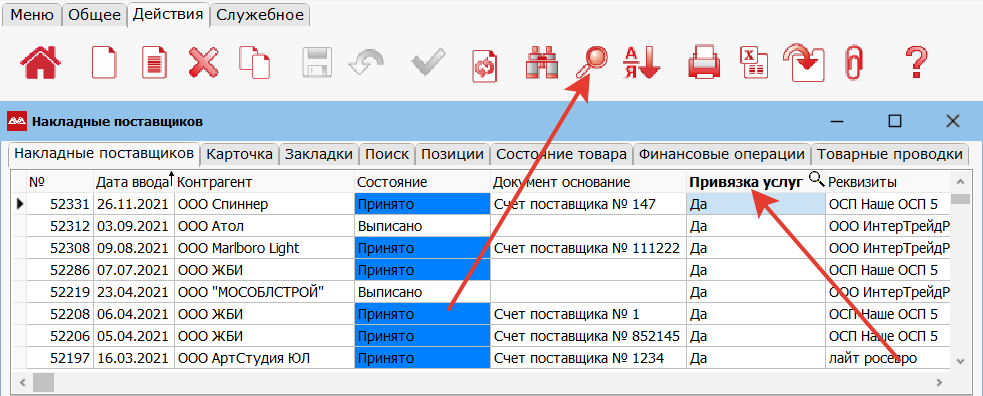Click invoice number 52286
The width and height of the screenshot is (983, 396).
tap(60, 270)
